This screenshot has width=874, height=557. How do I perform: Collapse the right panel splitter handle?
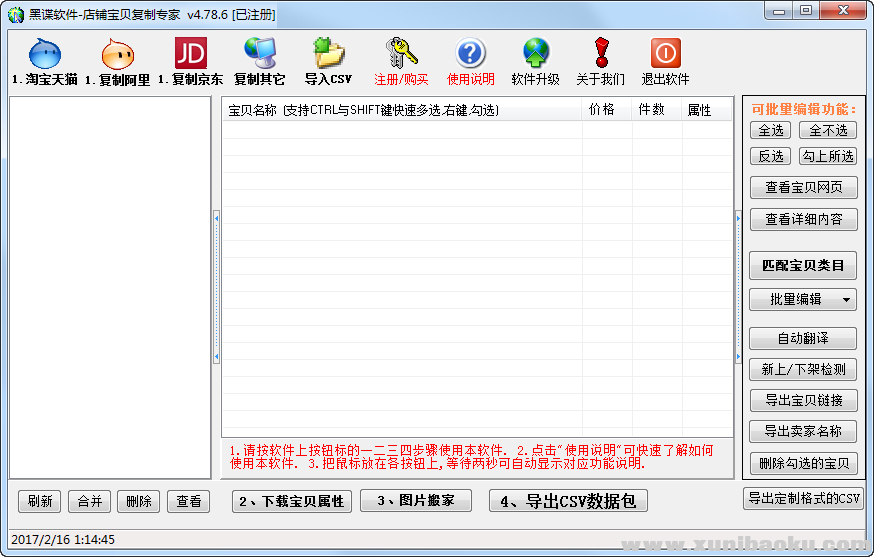coord(739,287)
